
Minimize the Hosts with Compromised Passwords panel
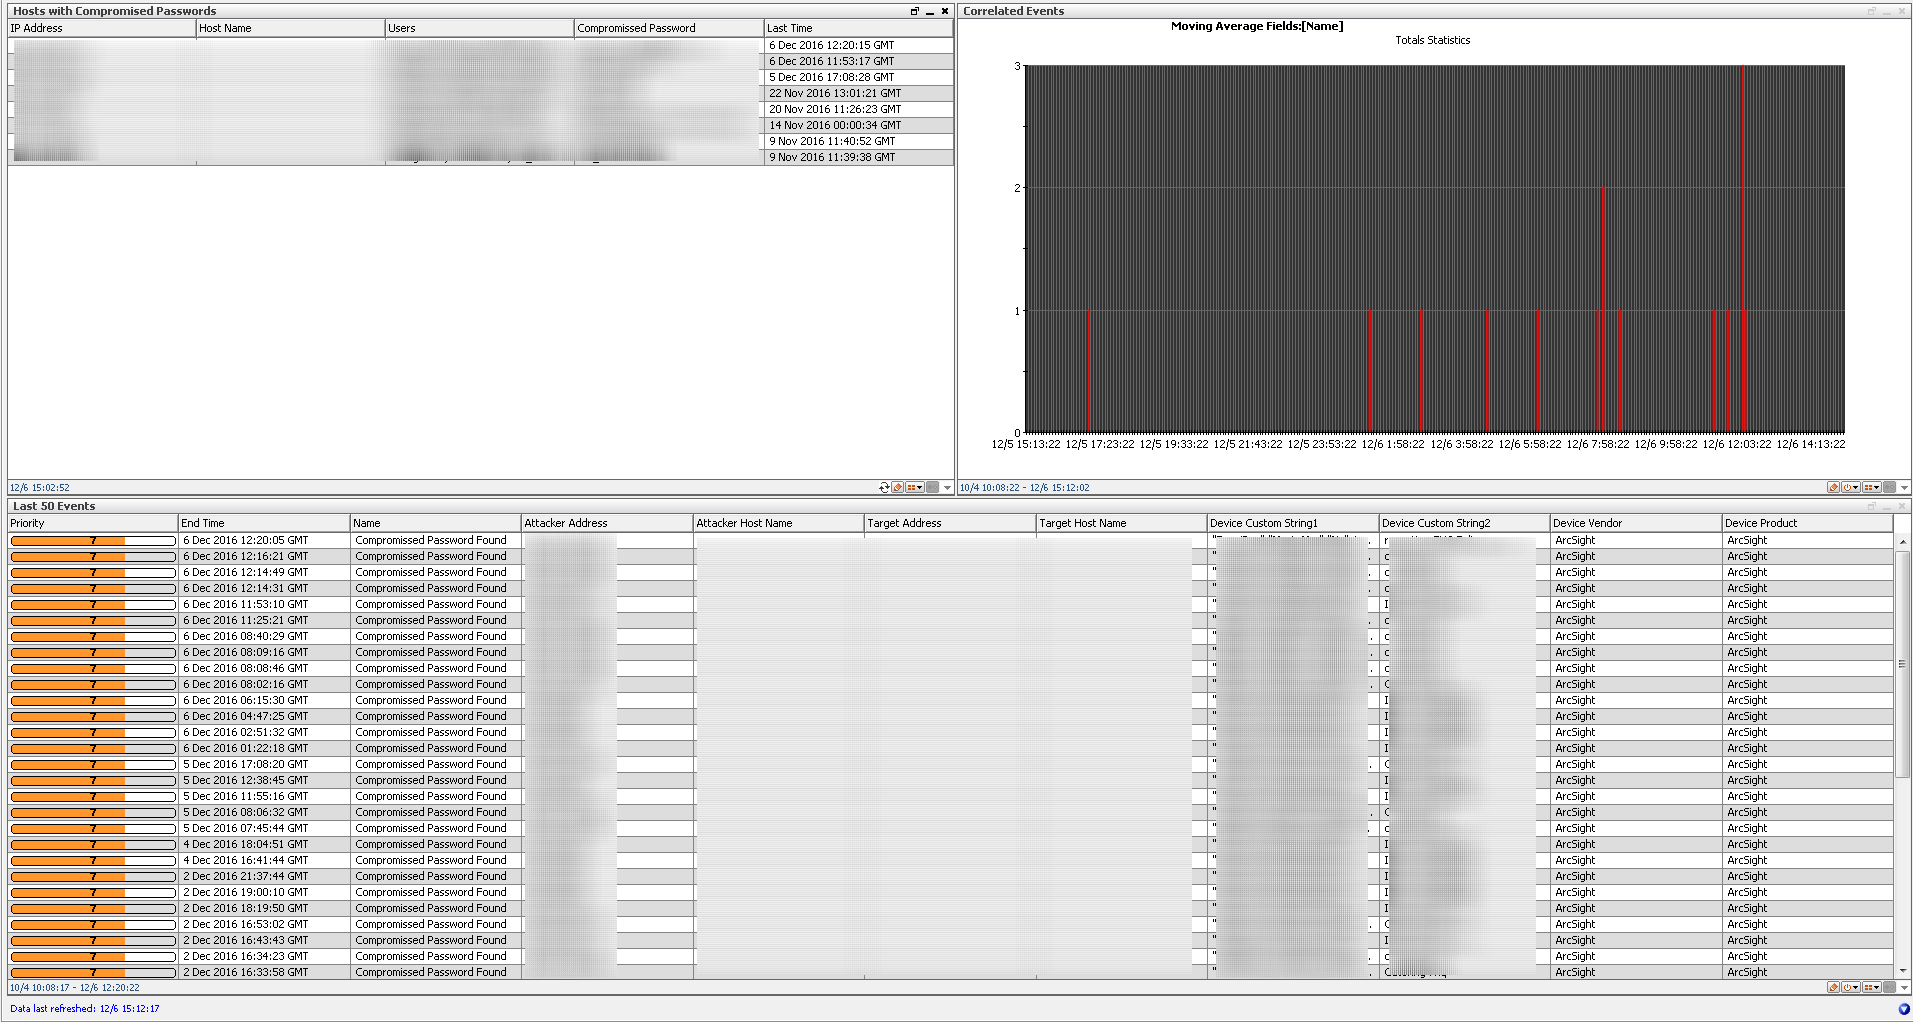[929, 12]
